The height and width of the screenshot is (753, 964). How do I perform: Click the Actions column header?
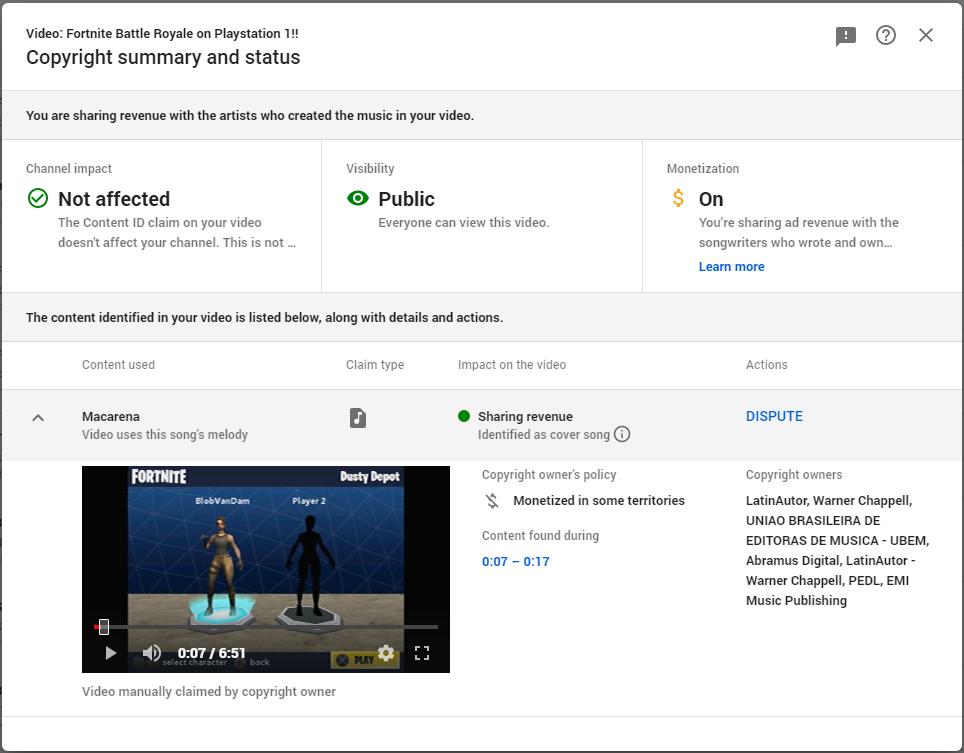click(766, 365)
